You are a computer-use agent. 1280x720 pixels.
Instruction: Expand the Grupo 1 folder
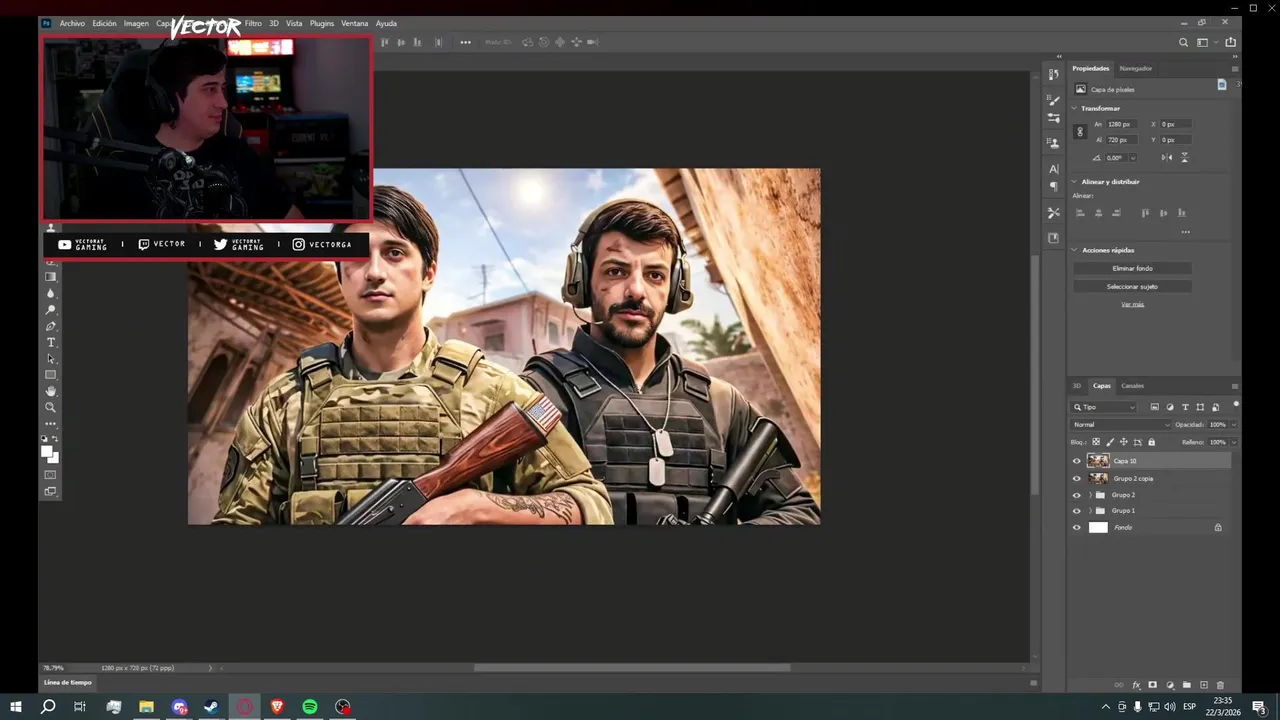1090,511
